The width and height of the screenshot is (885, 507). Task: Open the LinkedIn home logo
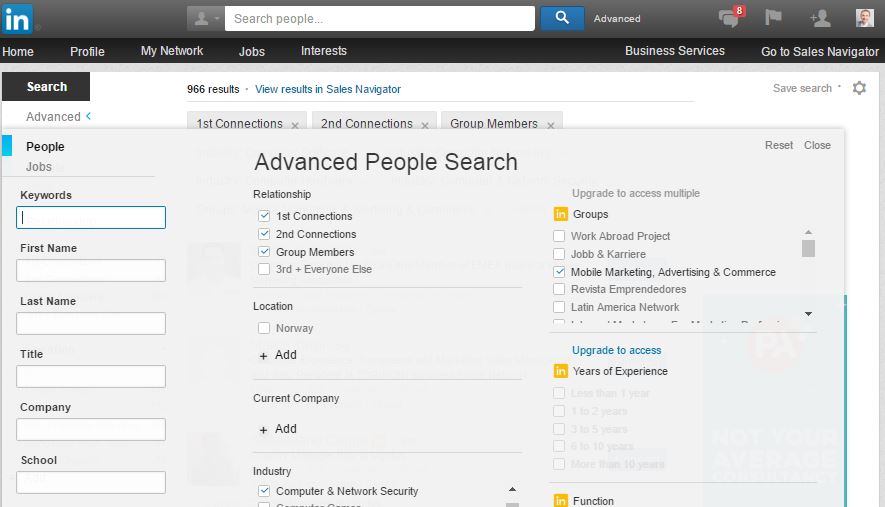coord(17,19)
